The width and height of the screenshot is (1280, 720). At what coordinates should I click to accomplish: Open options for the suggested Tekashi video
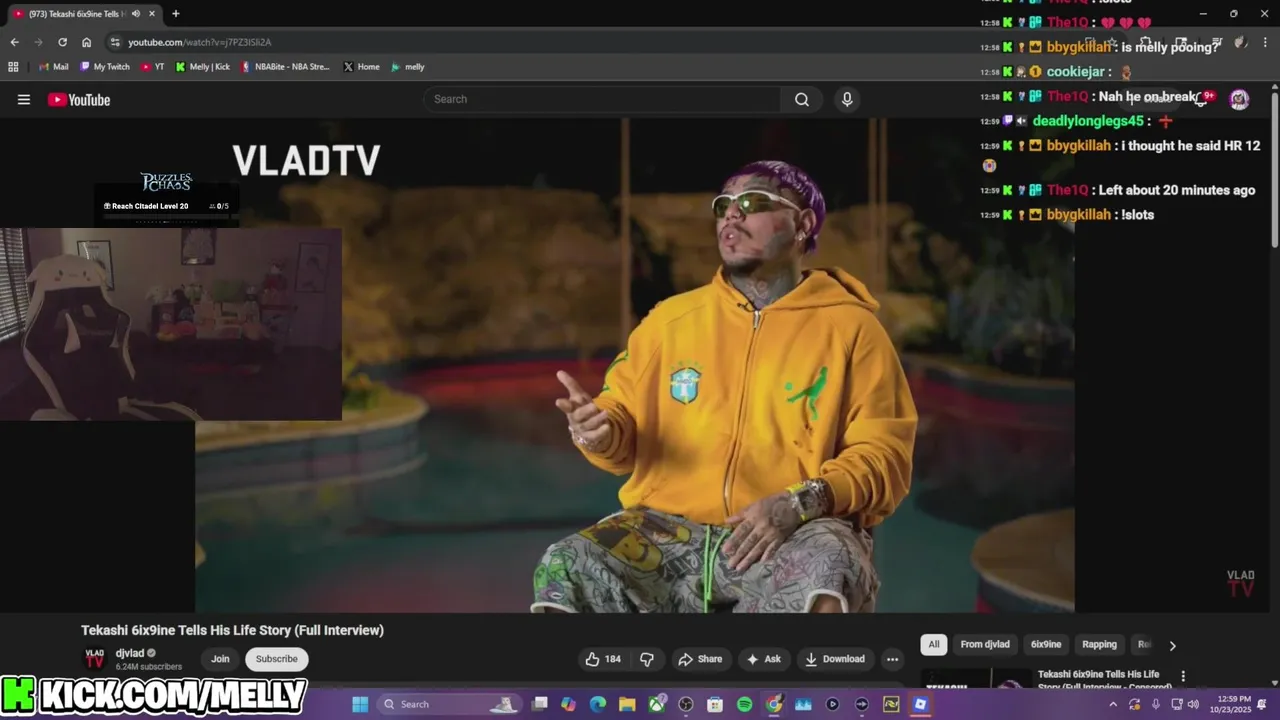1183,676
